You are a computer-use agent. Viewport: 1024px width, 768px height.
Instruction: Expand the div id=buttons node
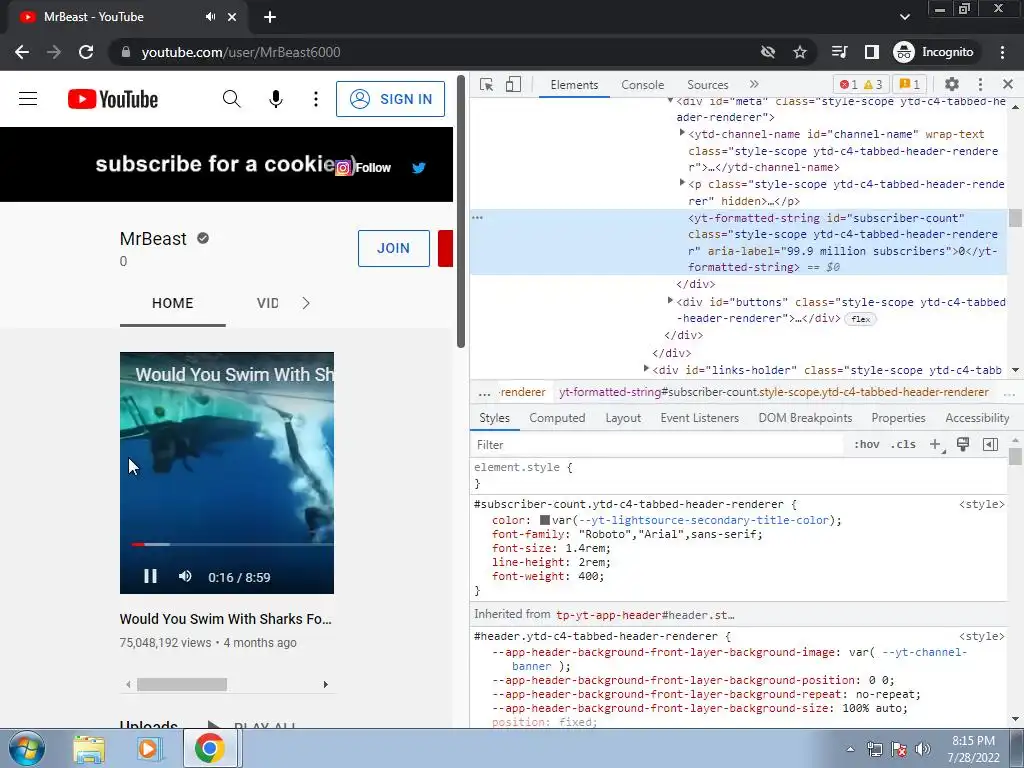click(x=670, y=301)
